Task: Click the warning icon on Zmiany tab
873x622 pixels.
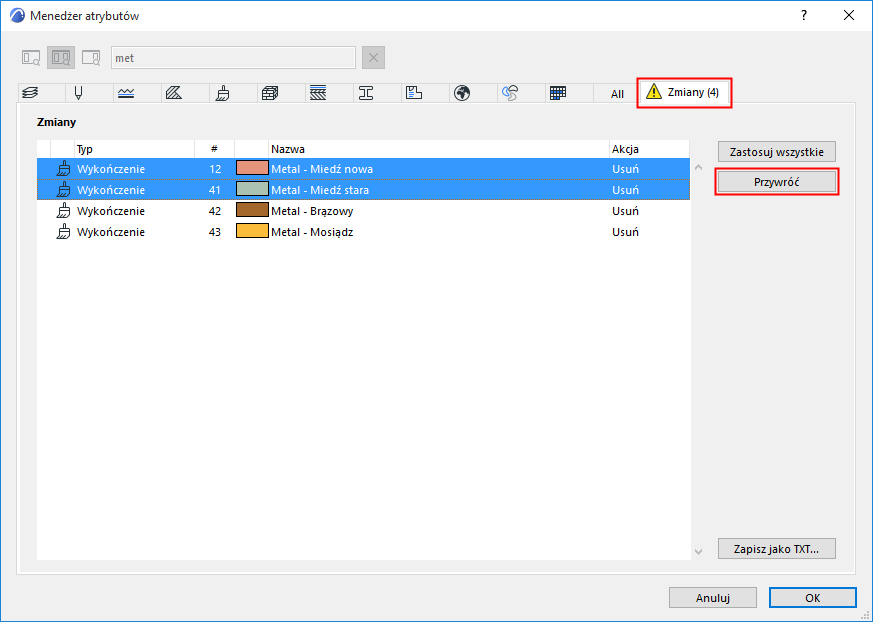Action: click(654, 92)
